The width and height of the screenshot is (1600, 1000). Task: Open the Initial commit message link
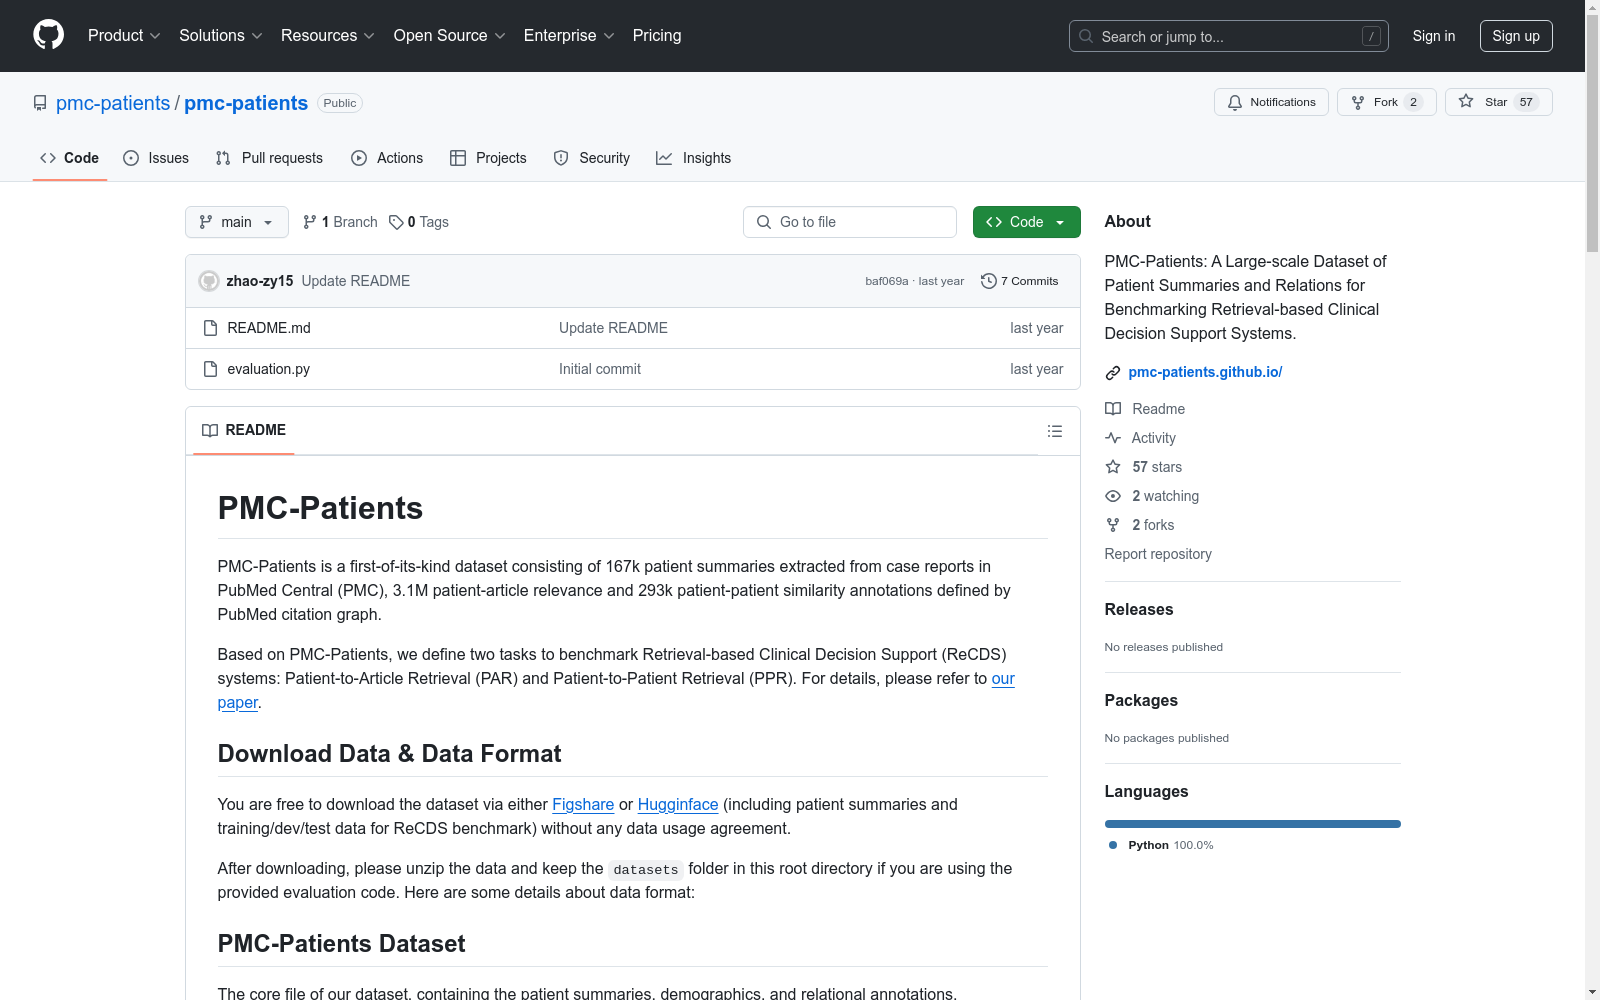coord(600,369)
